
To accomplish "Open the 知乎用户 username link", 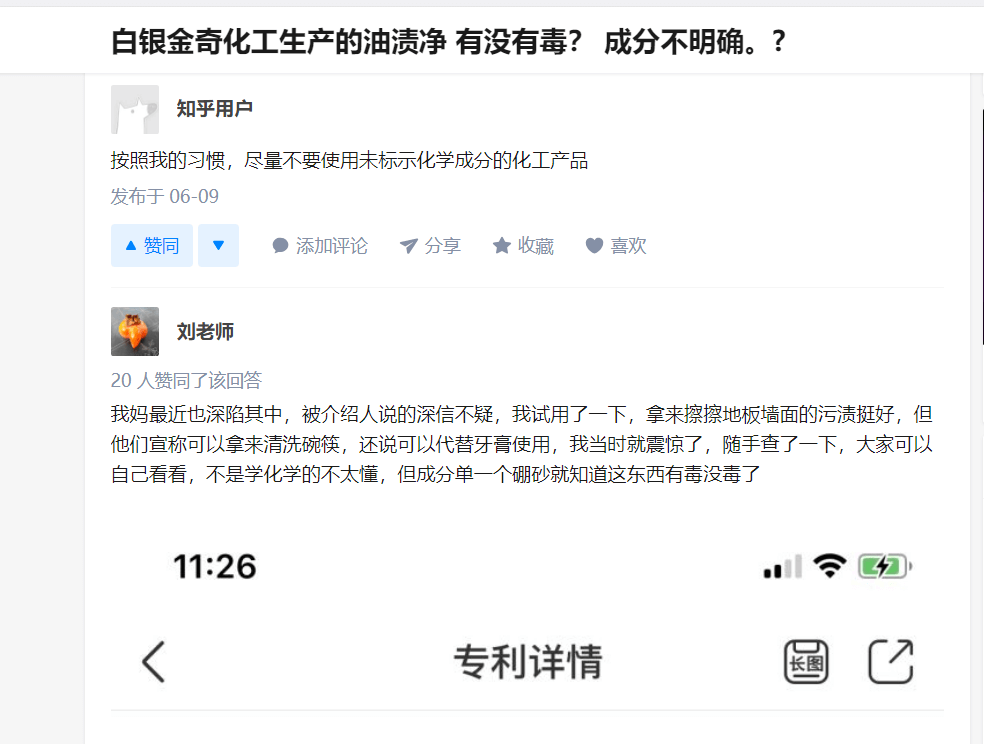I will (215, 109).
